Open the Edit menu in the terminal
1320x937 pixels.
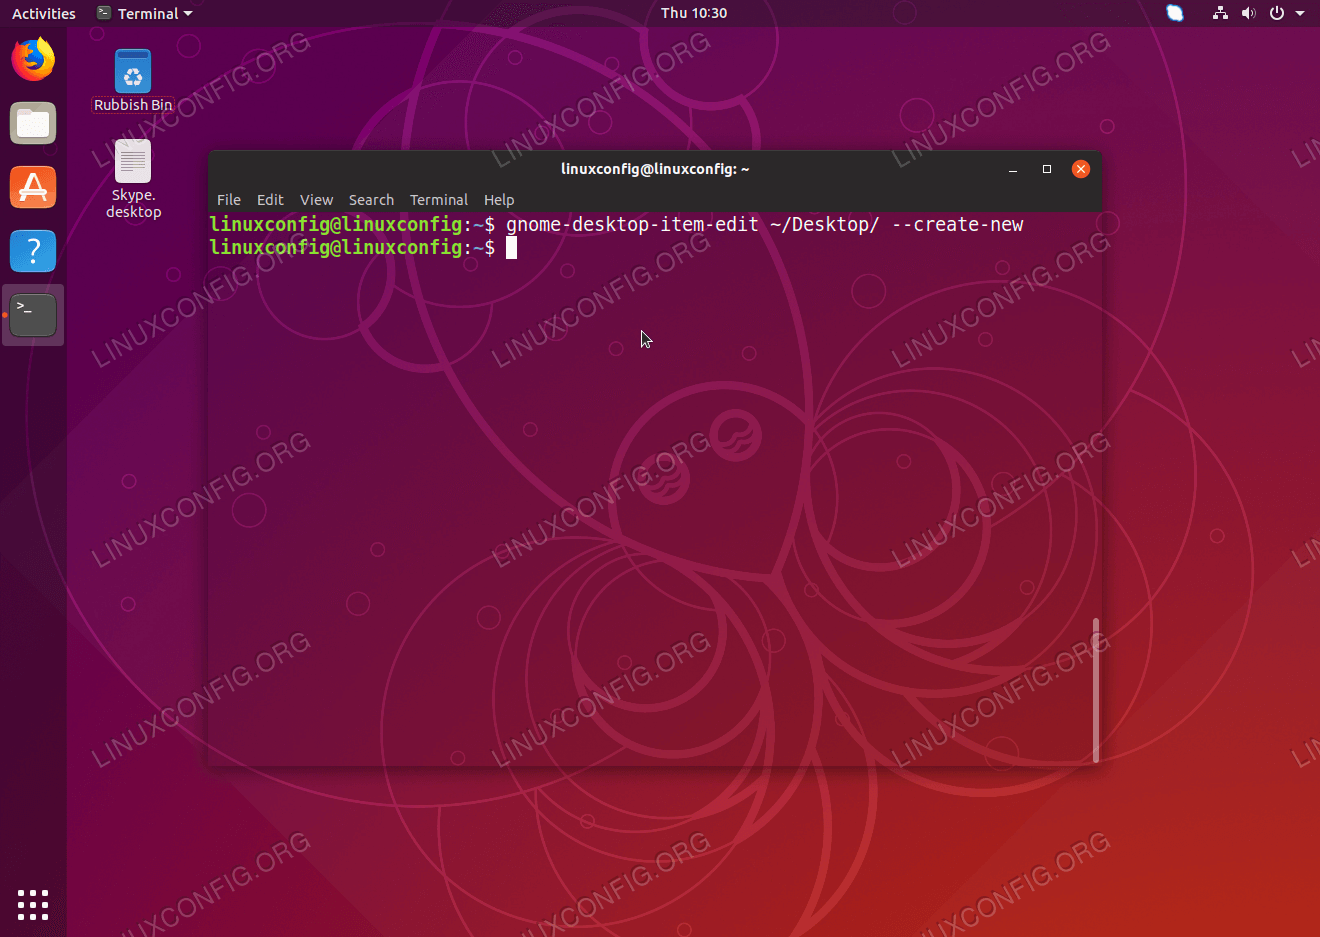coord(270,200)
